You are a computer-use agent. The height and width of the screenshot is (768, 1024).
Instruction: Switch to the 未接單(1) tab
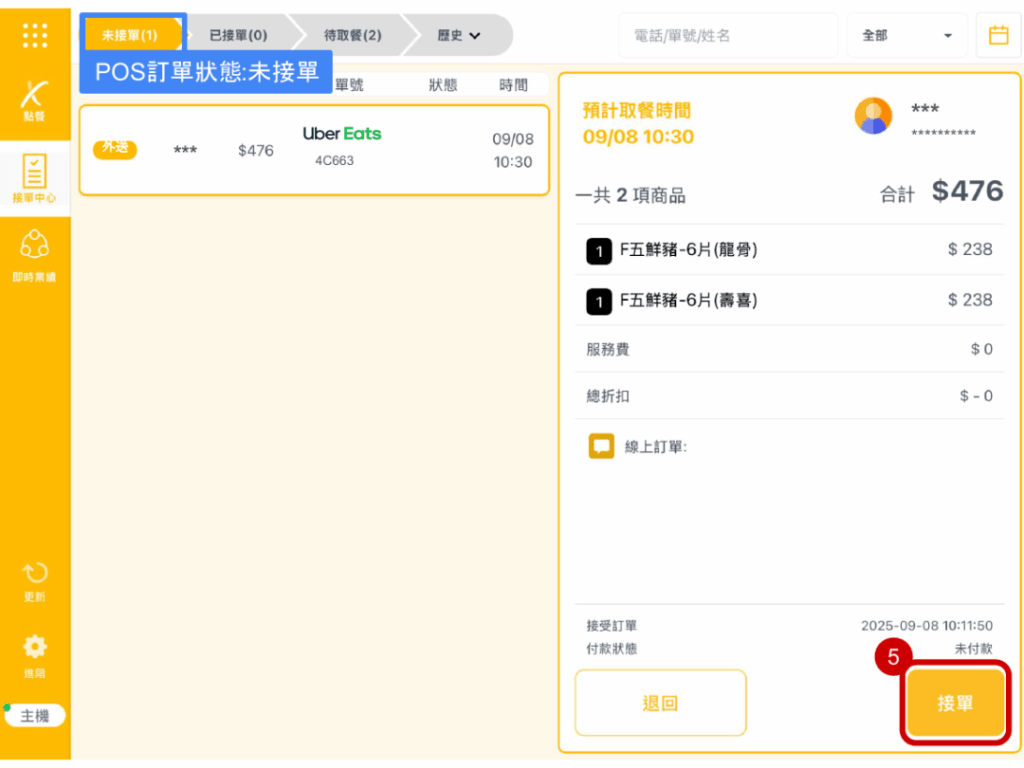pyautogui.click(x=130, y=35)
